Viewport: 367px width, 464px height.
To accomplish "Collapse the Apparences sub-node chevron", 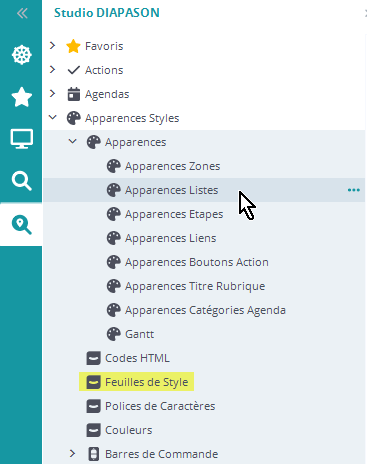I will [72, 141].
